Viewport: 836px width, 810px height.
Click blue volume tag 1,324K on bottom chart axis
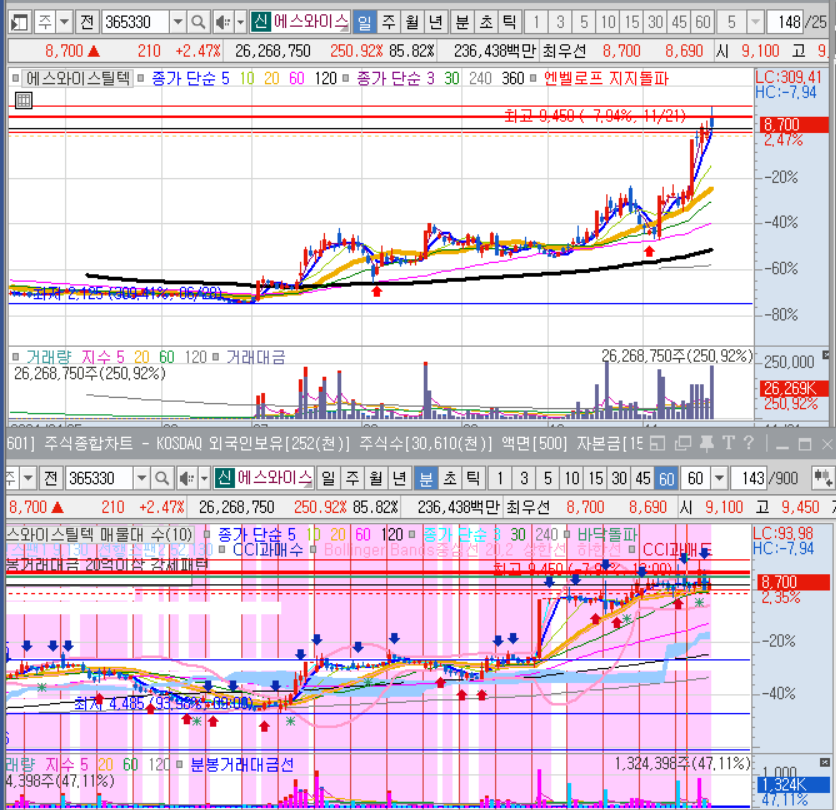point(793,784)
